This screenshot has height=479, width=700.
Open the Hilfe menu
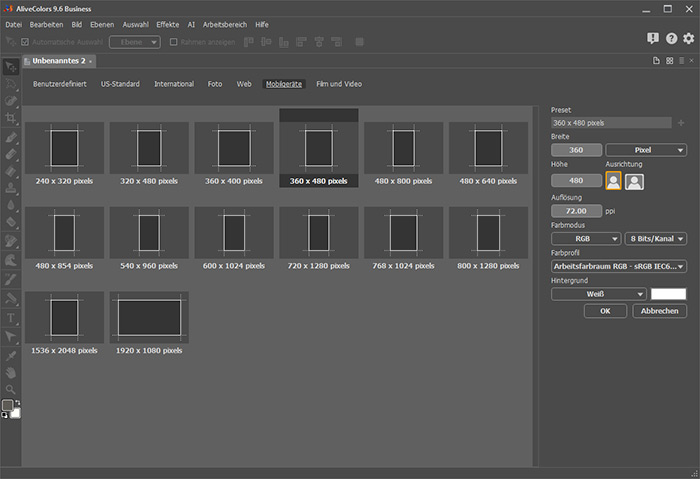click(x=262, y=25)
